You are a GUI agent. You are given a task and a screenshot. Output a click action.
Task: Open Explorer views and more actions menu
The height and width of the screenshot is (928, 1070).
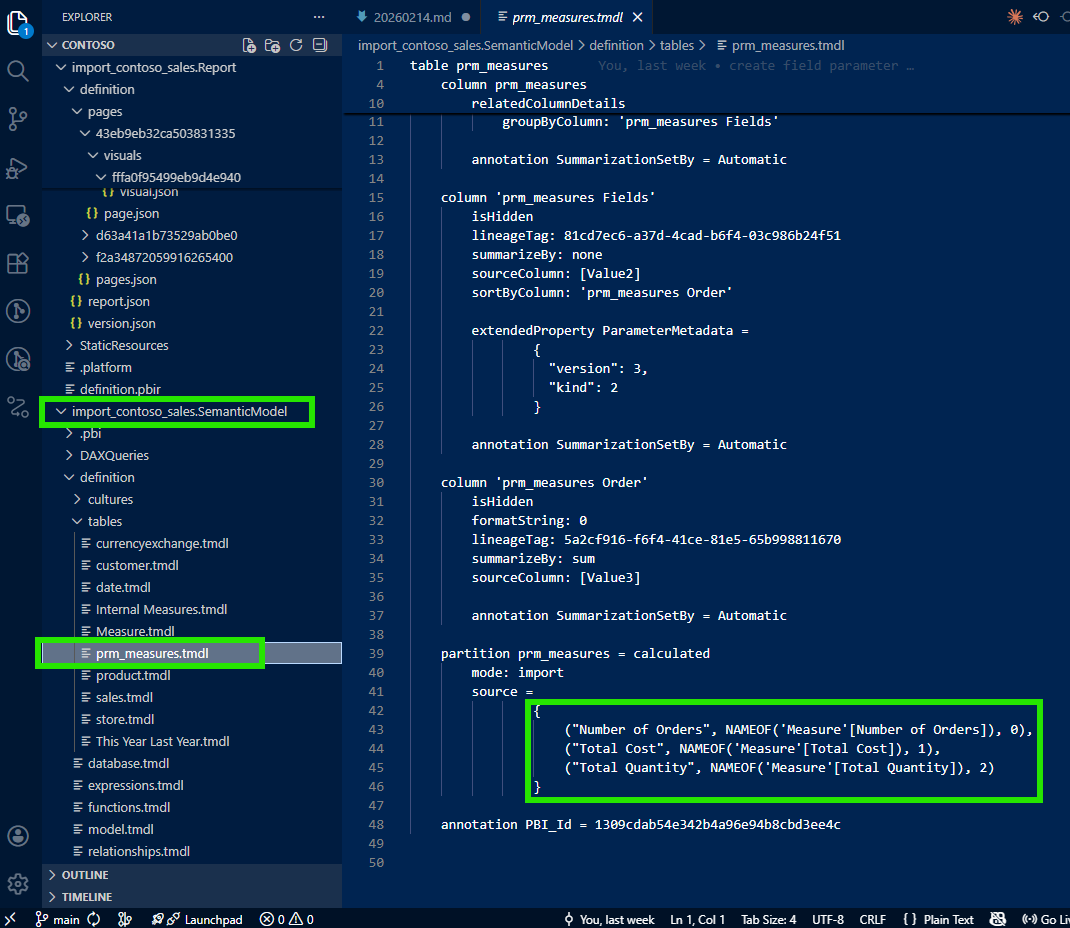[319, 17]
